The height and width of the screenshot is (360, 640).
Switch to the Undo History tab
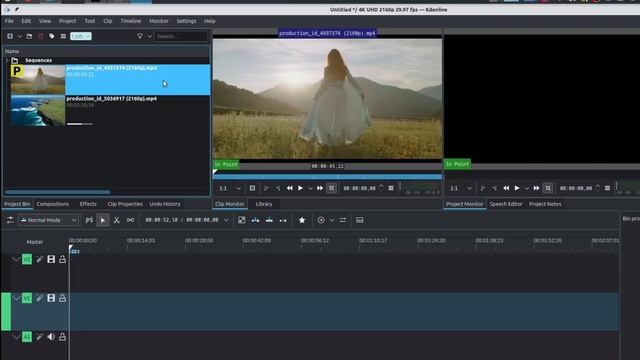[165, 204]
